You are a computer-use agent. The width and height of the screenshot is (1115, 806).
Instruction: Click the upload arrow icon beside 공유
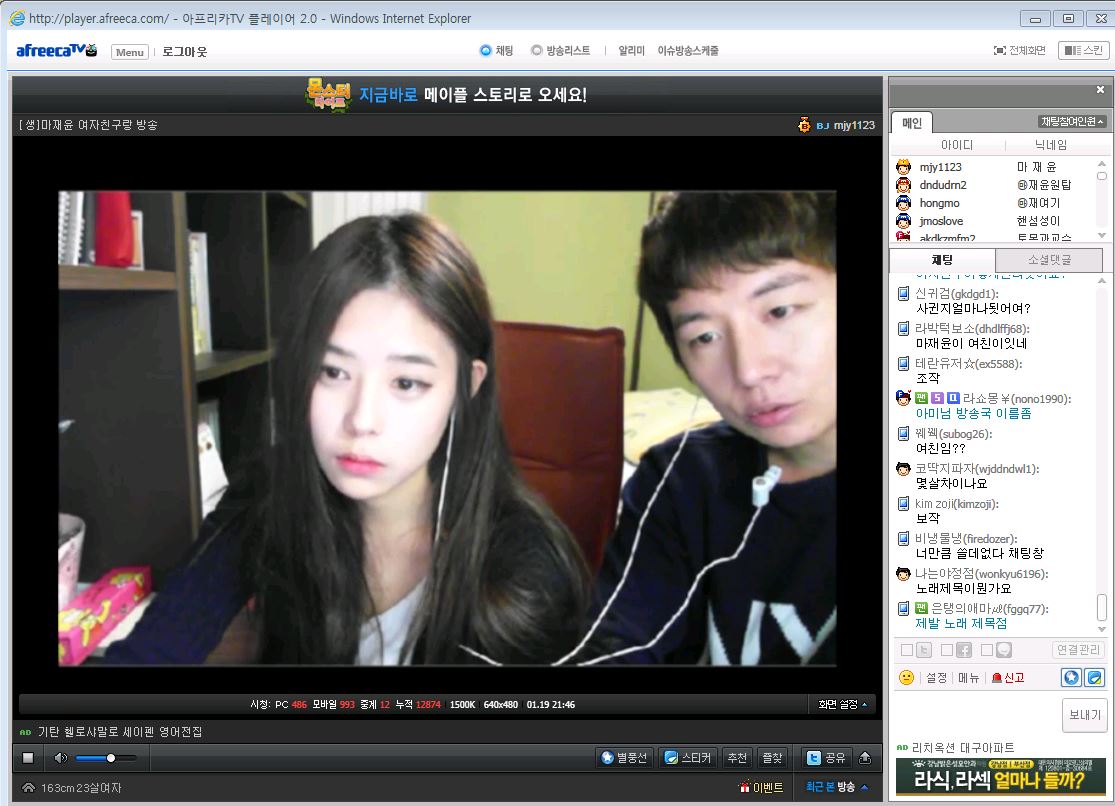coord(865,758)
